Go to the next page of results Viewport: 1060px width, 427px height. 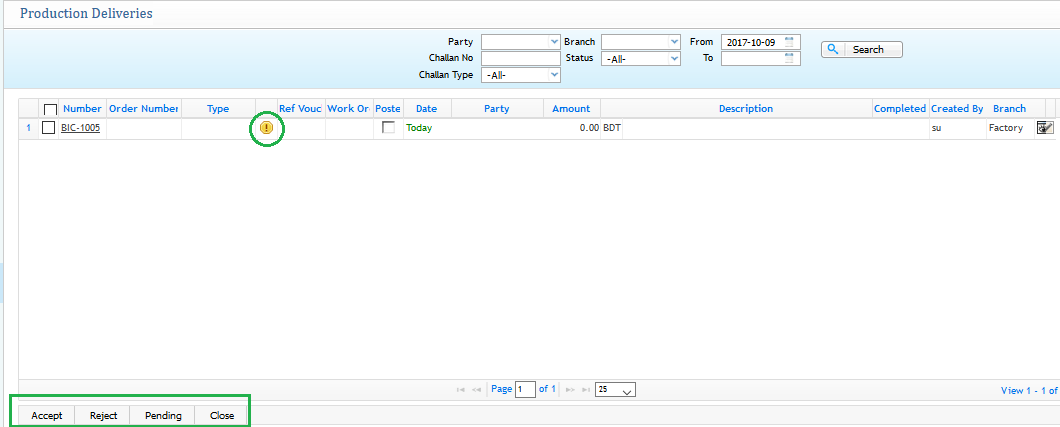[x=569, y=389]
